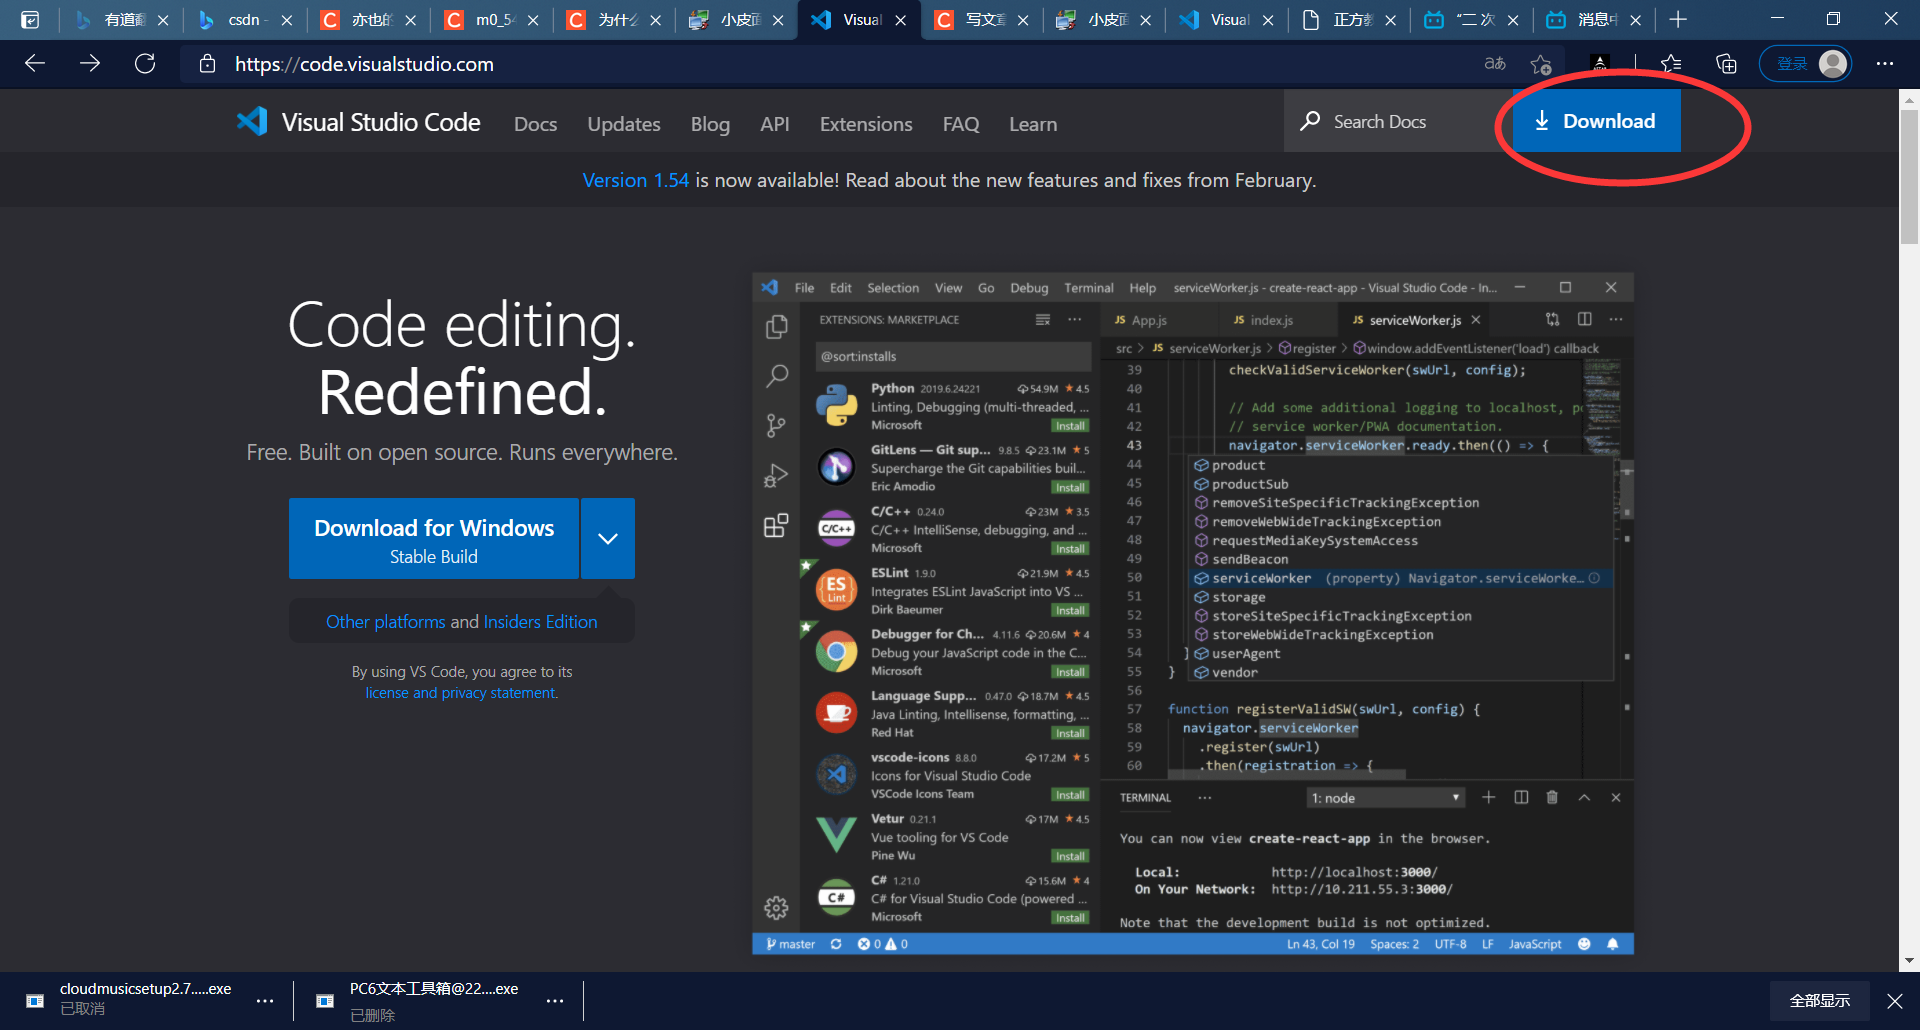Image resolution: width=1920 pixels, height=1030 pixels.
Task: Open the translate page icon
Action: pyautogui.click(x=1495, y=64)
